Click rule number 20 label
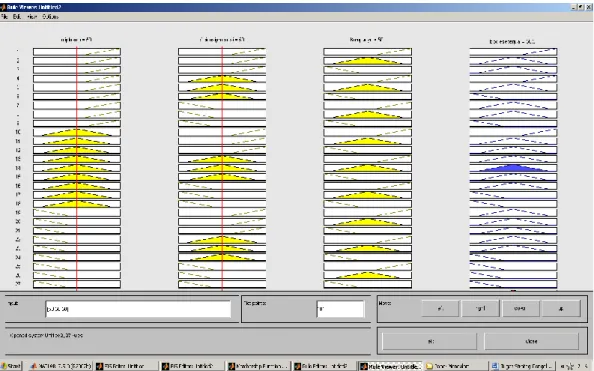 click(x=18, y=222)
